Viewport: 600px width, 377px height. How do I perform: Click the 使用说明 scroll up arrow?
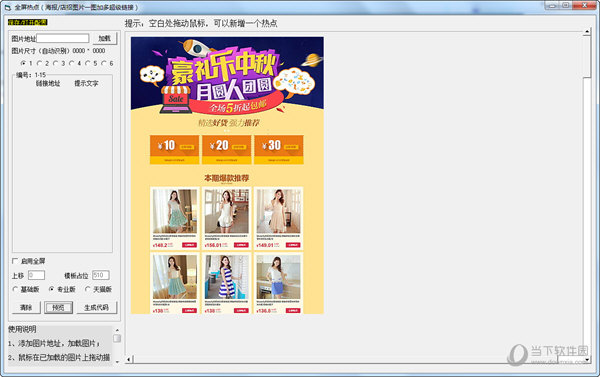pyautogui.click(x=117, y=330)
